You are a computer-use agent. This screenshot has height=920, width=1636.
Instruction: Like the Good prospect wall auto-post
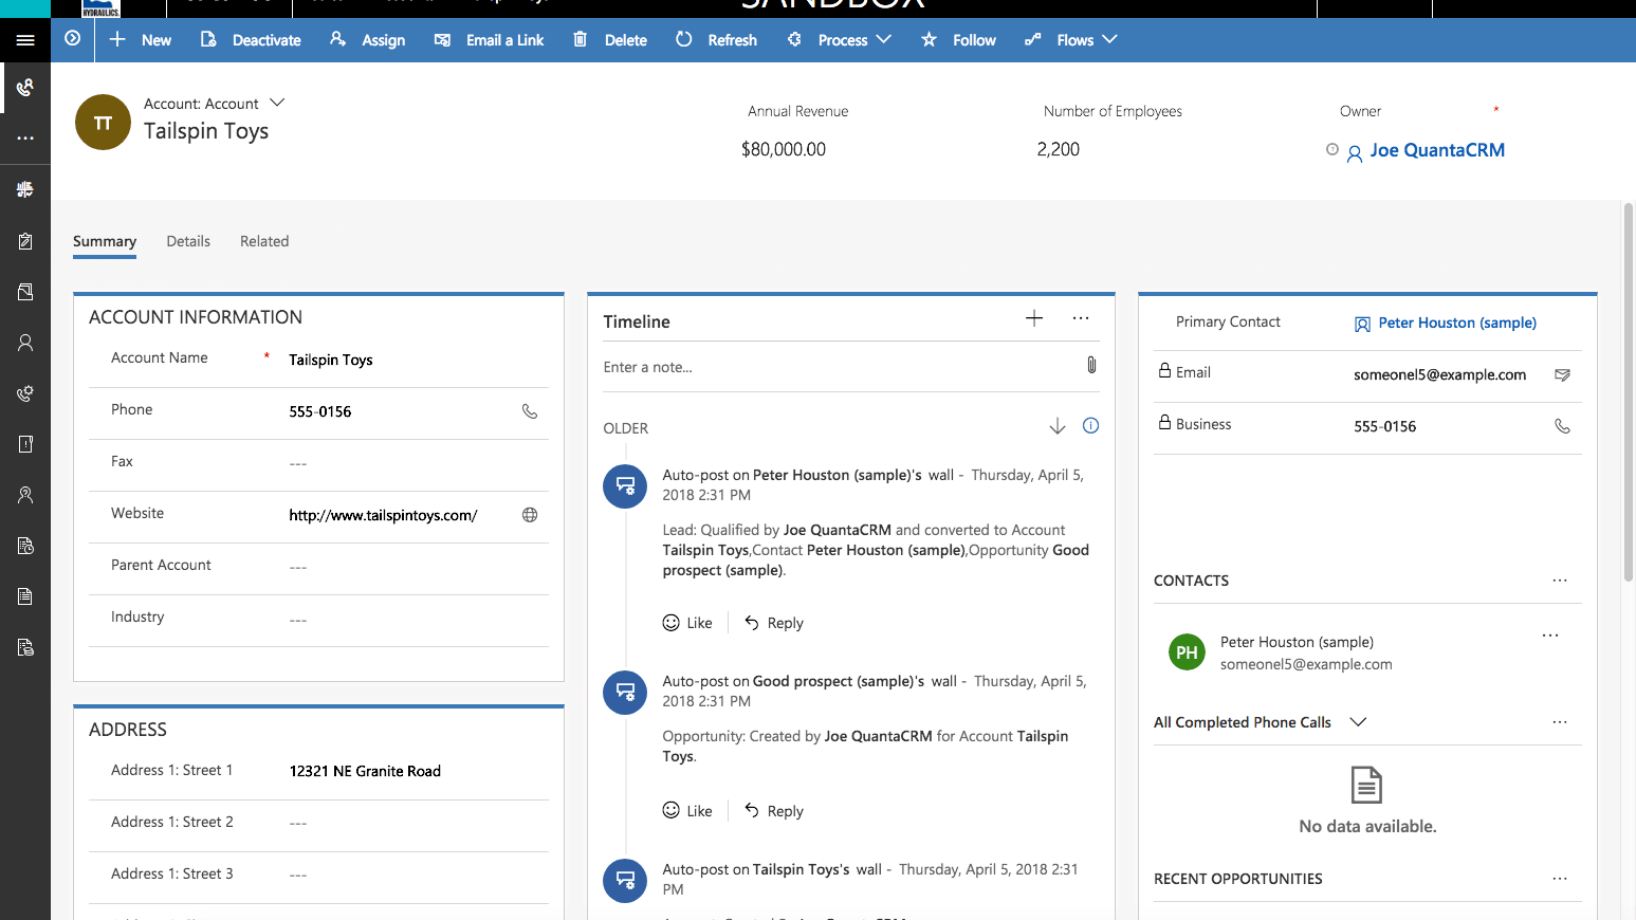pos(687,810)
